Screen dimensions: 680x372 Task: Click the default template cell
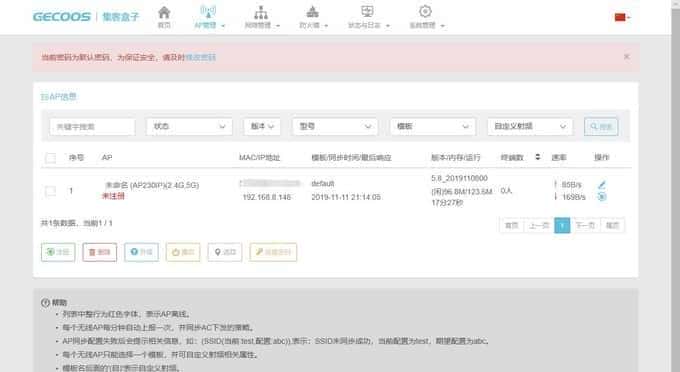323,184
